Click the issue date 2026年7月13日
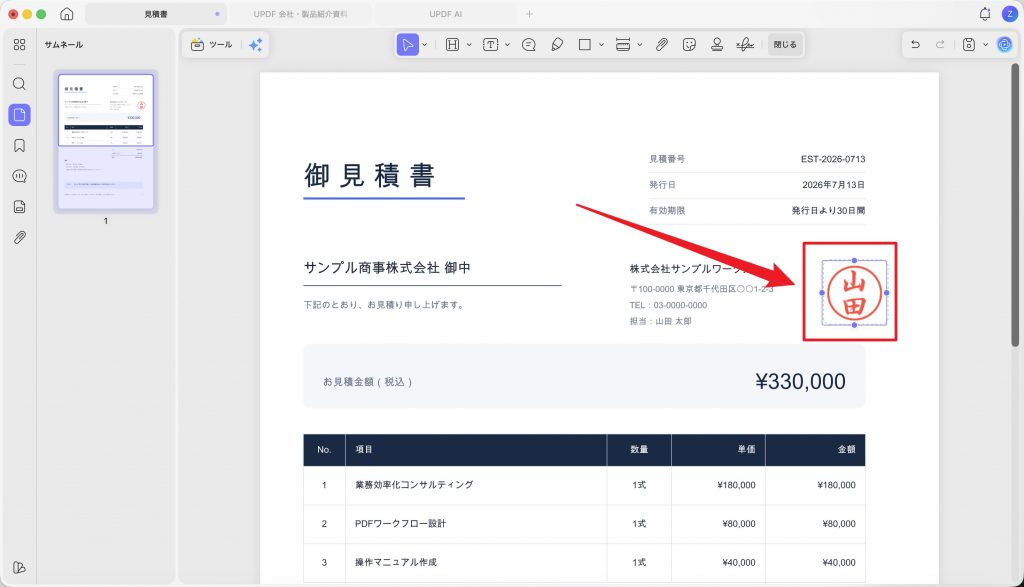This screenshot has height=587, width=1024. 833,185
